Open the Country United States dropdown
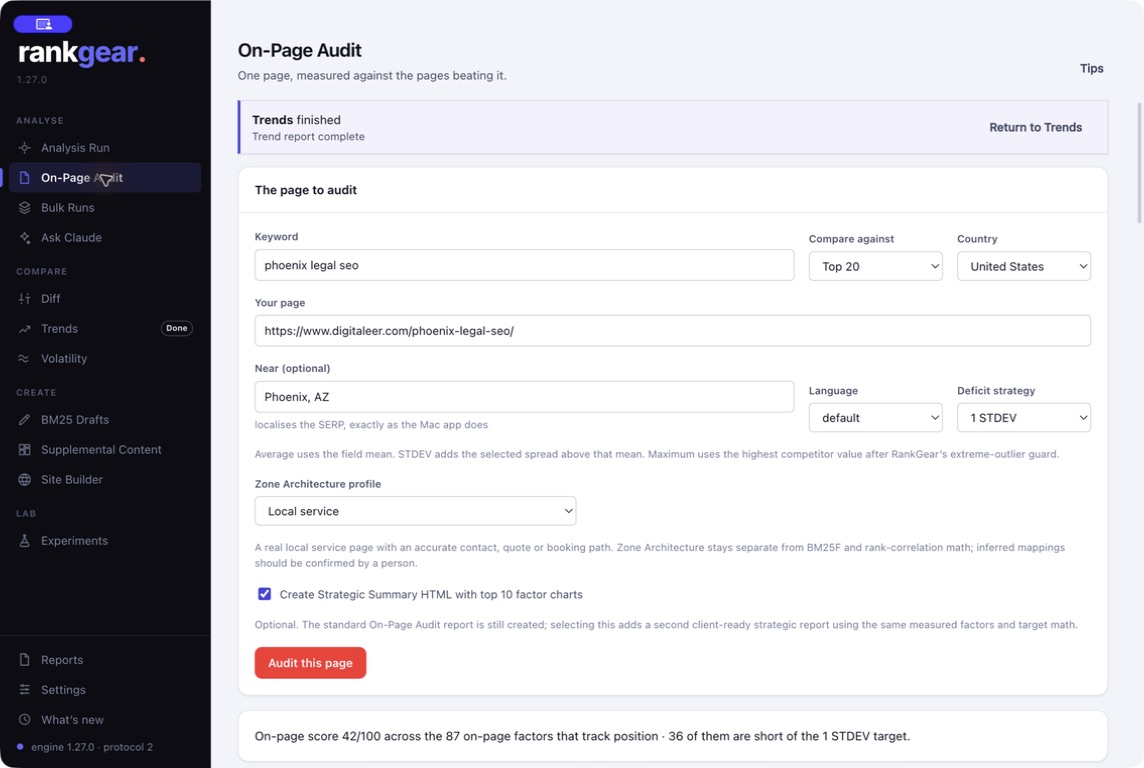Image resolution: width=1144 pixels, height=768 pixels. (1024, 266)
